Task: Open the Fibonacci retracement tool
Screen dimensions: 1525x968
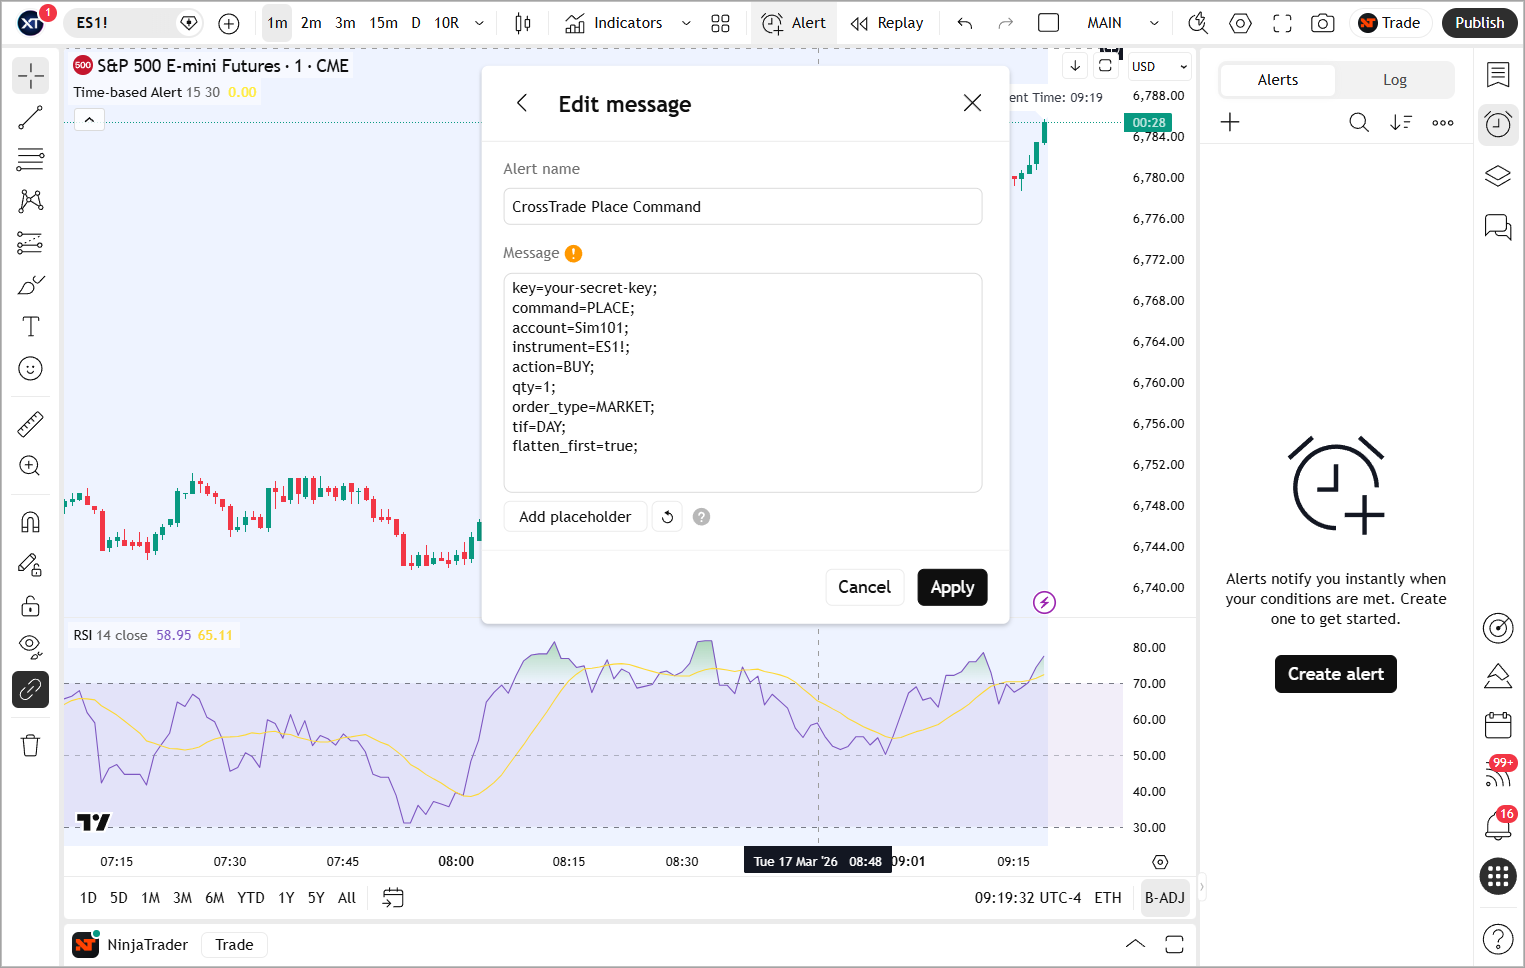Action: [31, 159]
